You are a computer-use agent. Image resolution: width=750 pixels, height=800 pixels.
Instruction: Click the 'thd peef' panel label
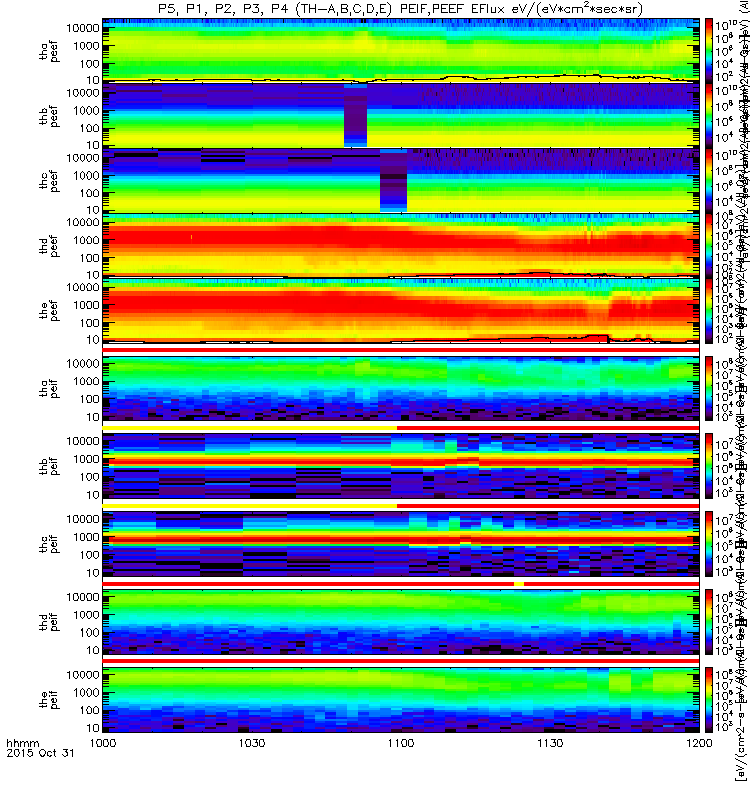(49, 246)
